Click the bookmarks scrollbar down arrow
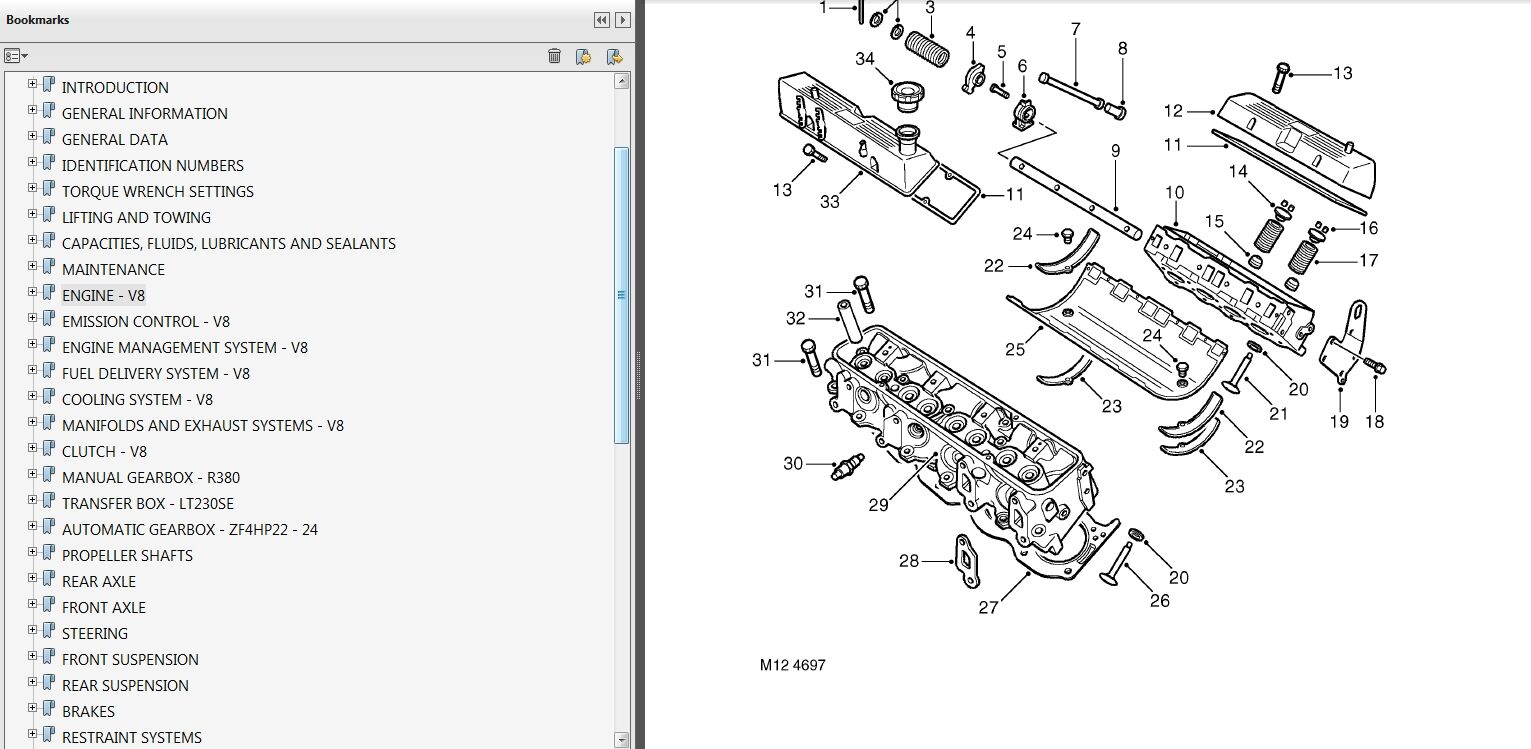Image resolution: width=1531 pixels, height=749 pixels. [x=622, y=740]
